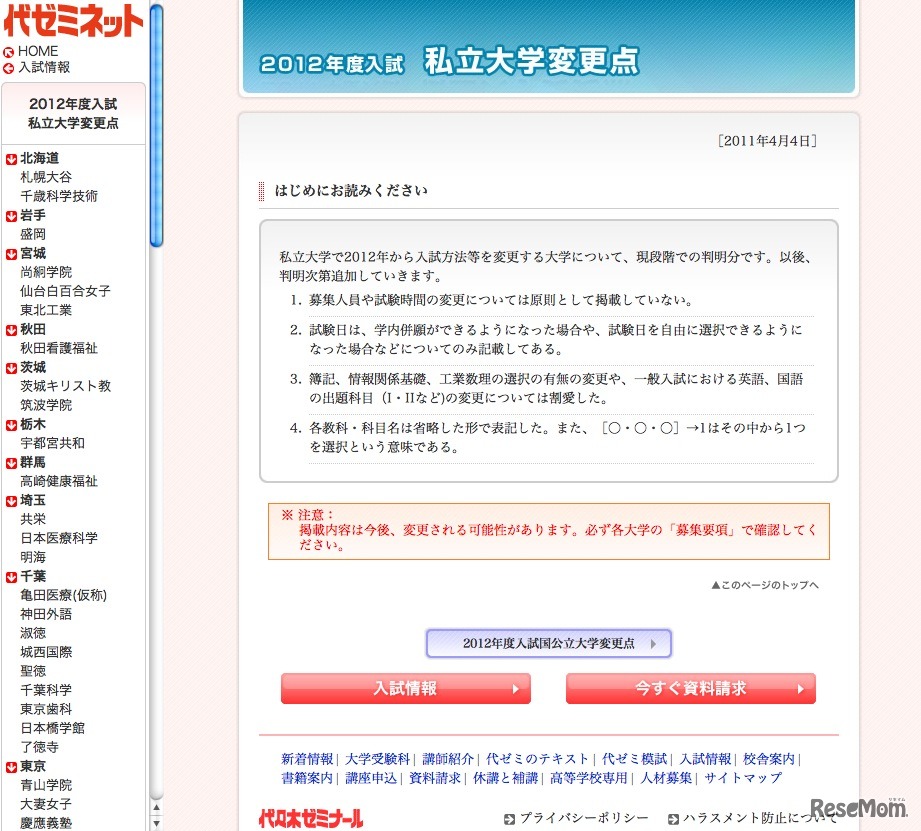Open the 2012年度入試国公立大学変更点 button
Viewport: 921px width, 831px height.
[548, 643]
